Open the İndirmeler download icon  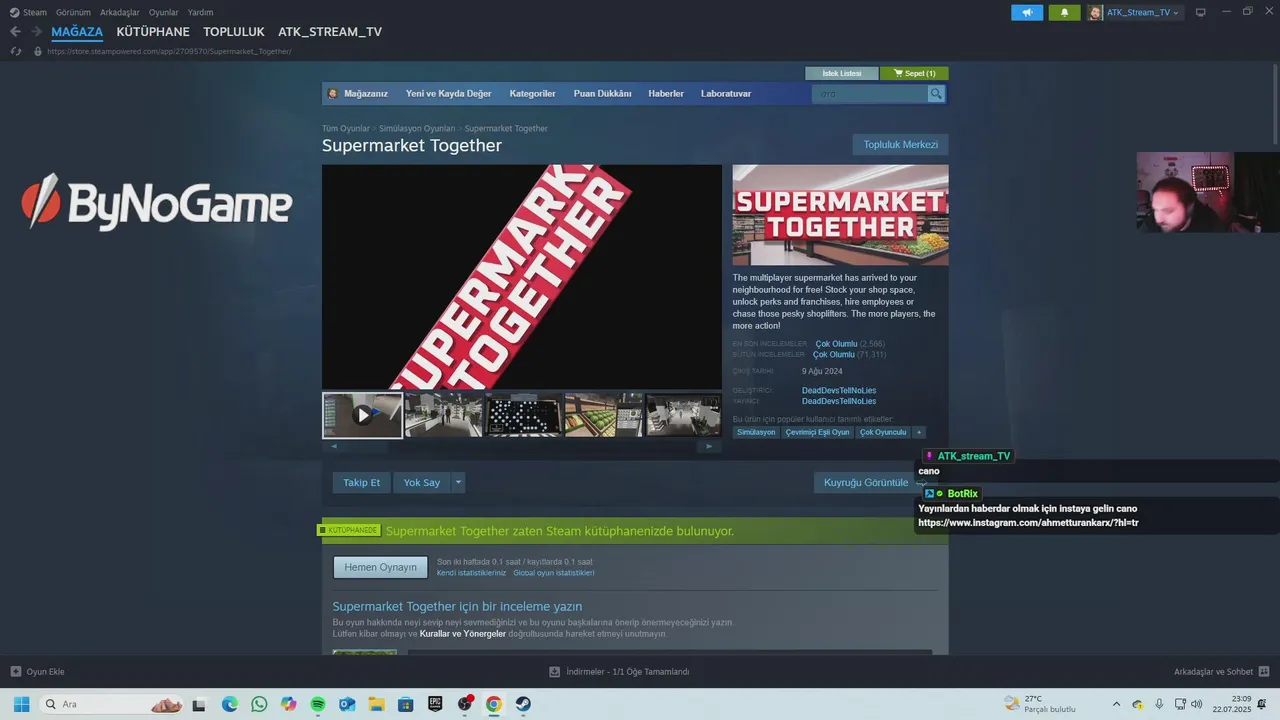tap(555, 672)
